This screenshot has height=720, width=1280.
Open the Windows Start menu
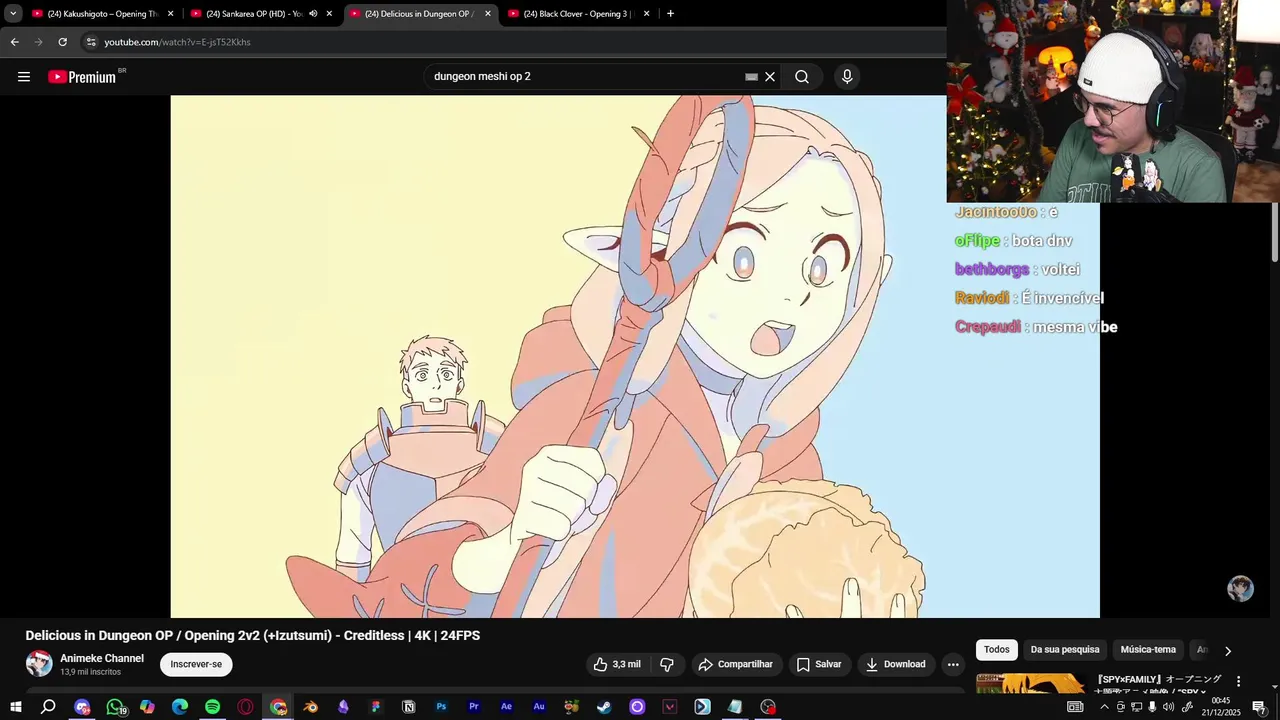pyautogui.click(x=16, y=707)
